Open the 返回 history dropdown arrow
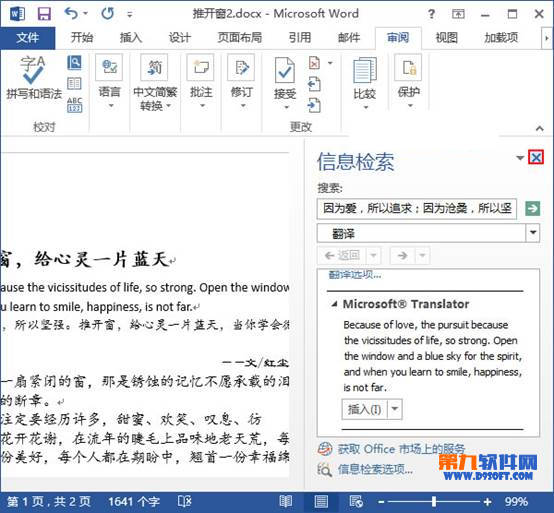The width and height of the screenshot is (554, 513). coord(374,255)
